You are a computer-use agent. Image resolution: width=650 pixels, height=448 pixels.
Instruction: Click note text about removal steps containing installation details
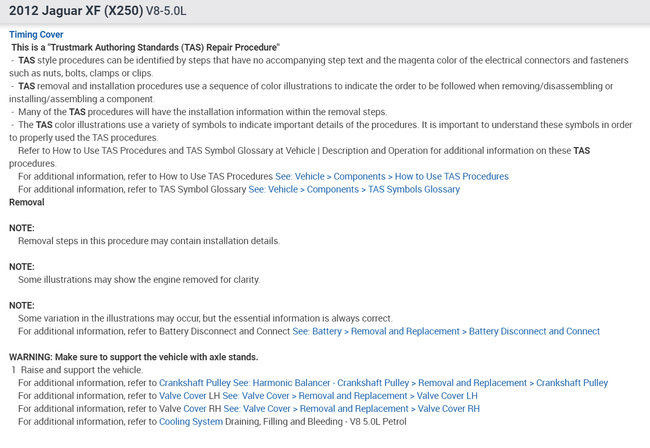click(149, 241)
